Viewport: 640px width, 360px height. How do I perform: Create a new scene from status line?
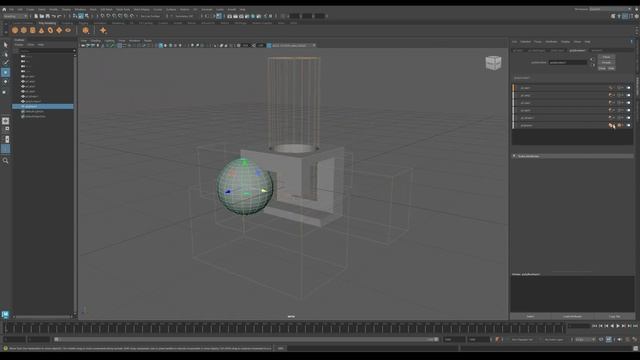click(36, 16)
